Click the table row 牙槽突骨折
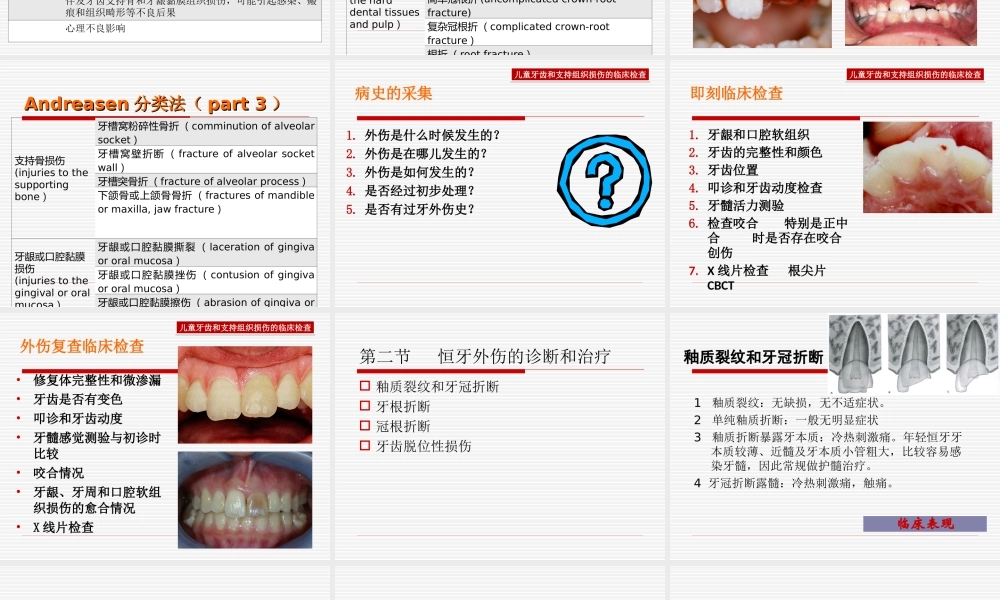 point(206,181)
